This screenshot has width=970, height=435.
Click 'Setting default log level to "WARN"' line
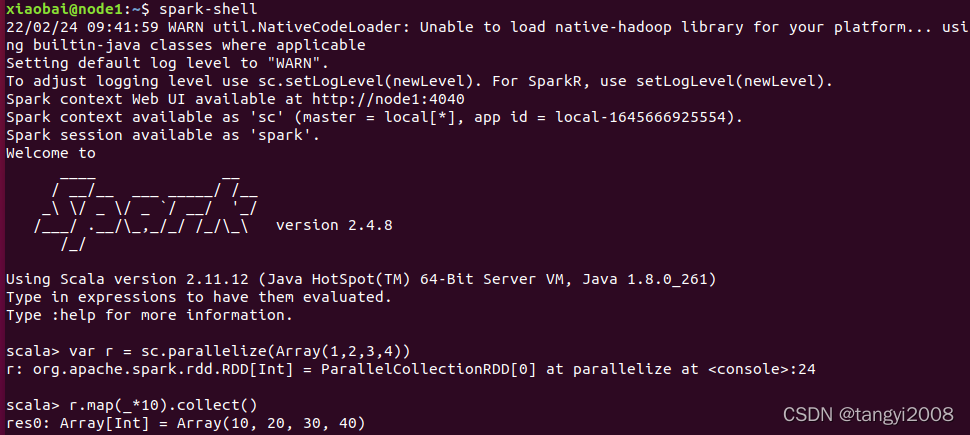[x=168, y=63]
